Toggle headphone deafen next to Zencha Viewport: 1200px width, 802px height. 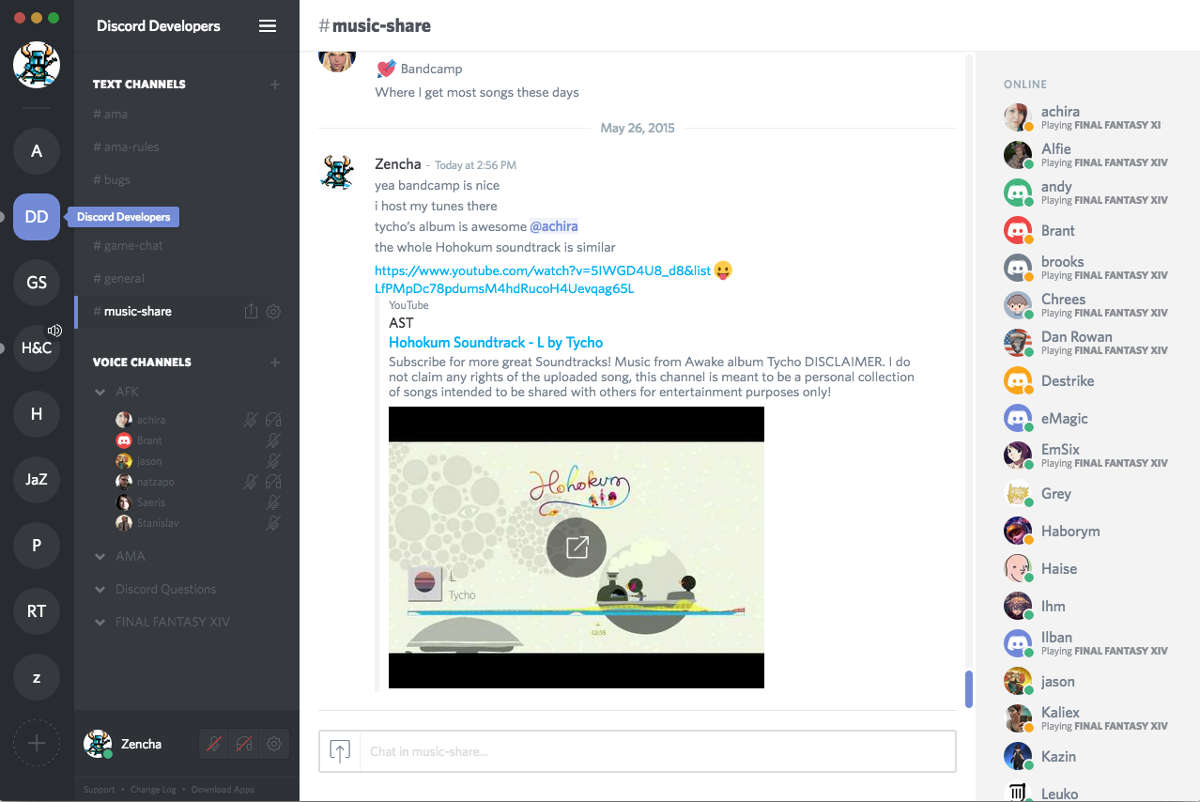point(244,744)
